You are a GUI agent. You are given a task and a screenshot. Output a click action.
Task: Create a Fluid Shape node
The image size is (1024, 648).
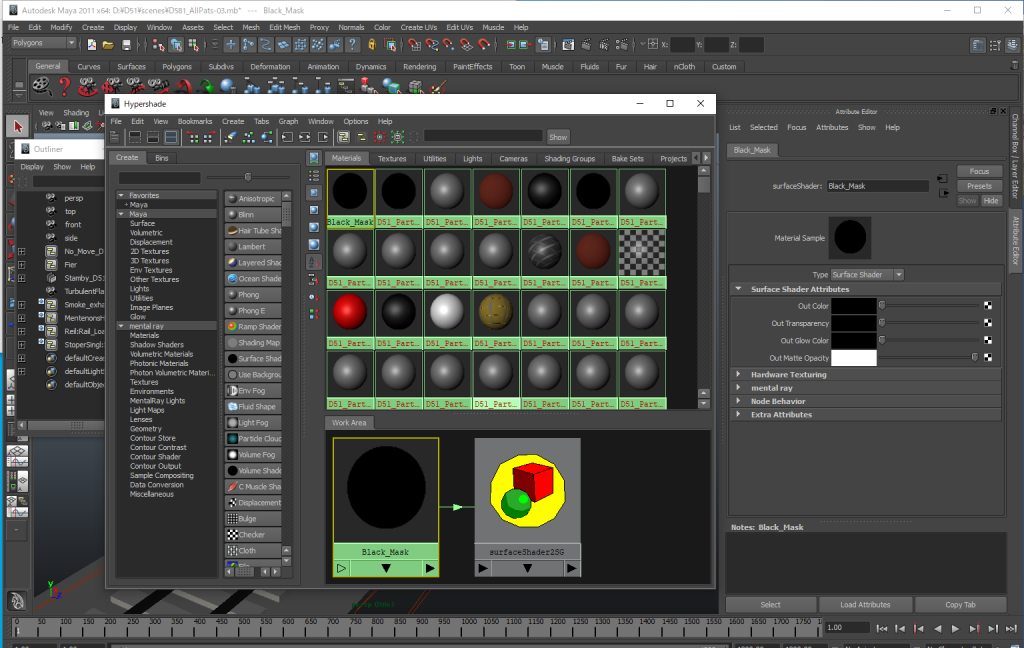click(x=253, y=406)
